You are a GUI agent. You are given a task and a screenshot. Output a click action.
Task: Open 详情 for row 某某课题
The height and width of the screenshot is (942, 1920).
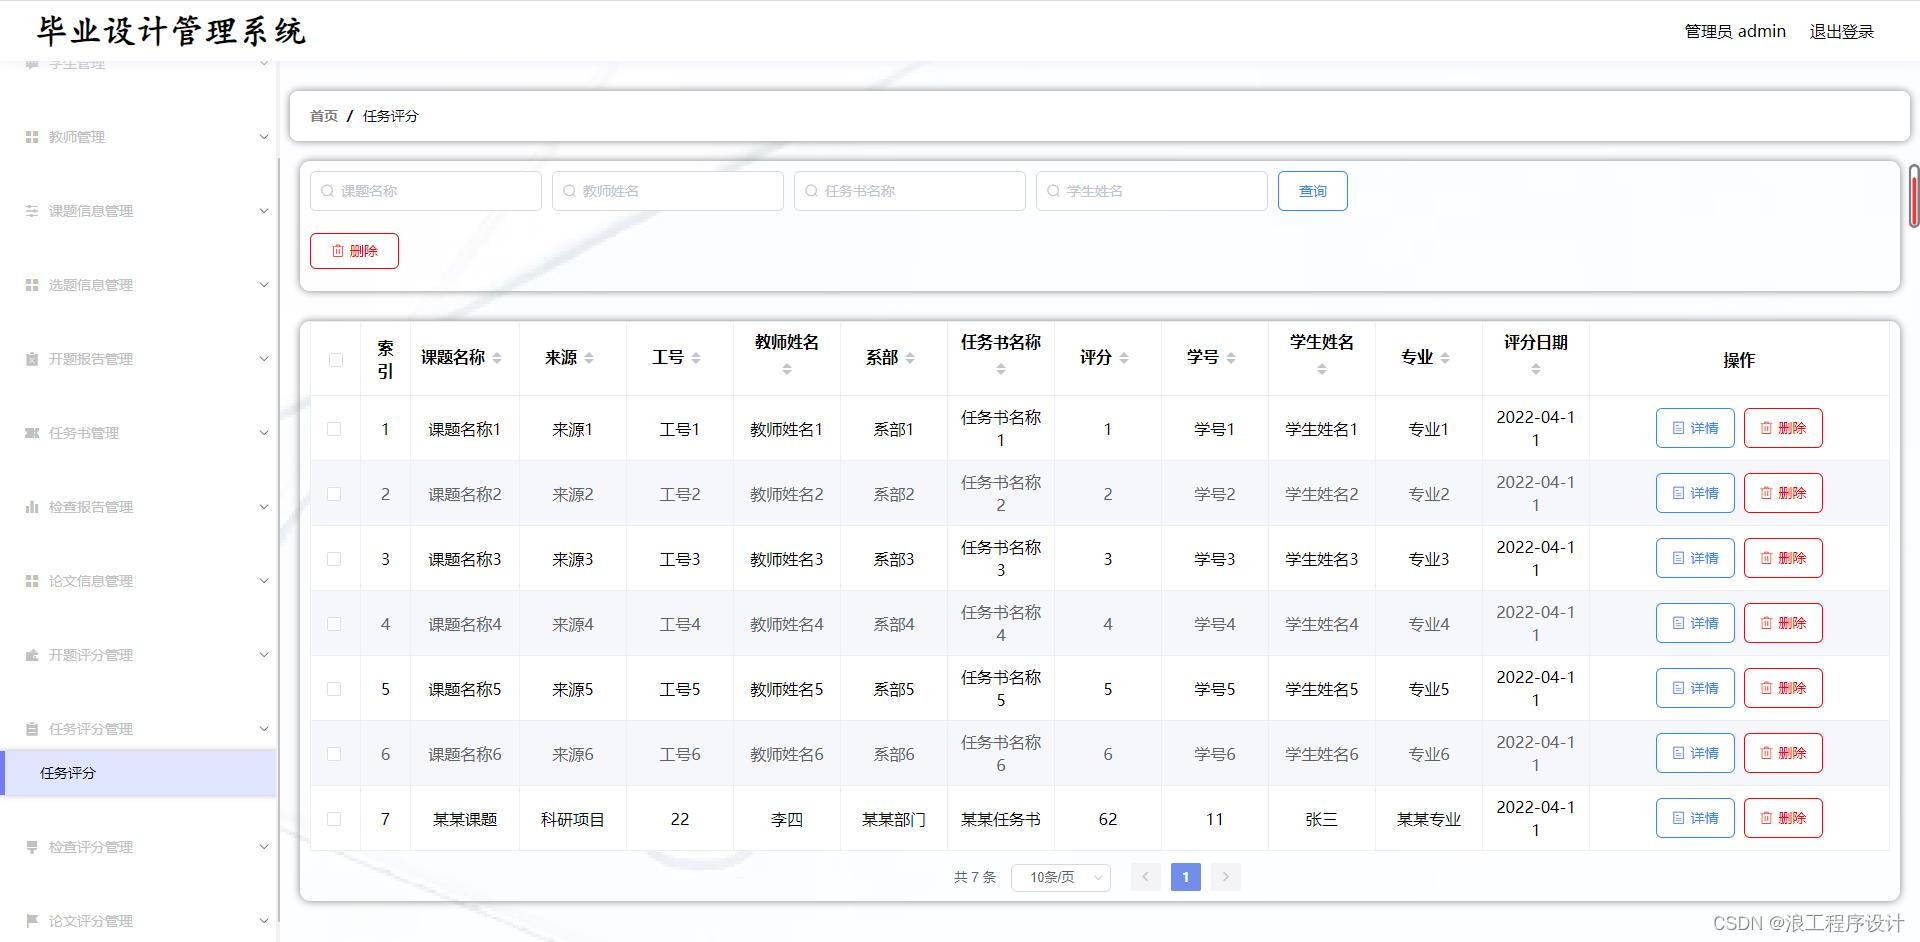1695,818
